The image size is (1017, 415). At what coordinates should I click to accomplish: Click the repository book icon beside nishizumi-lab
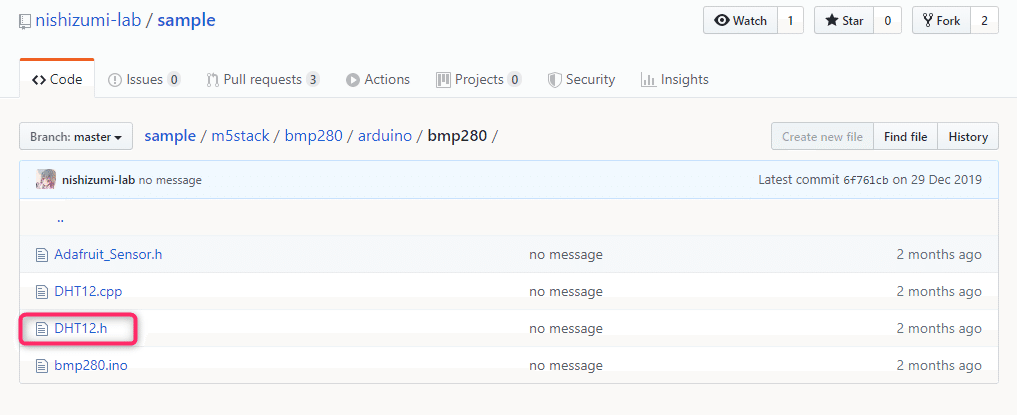[25, 20]
